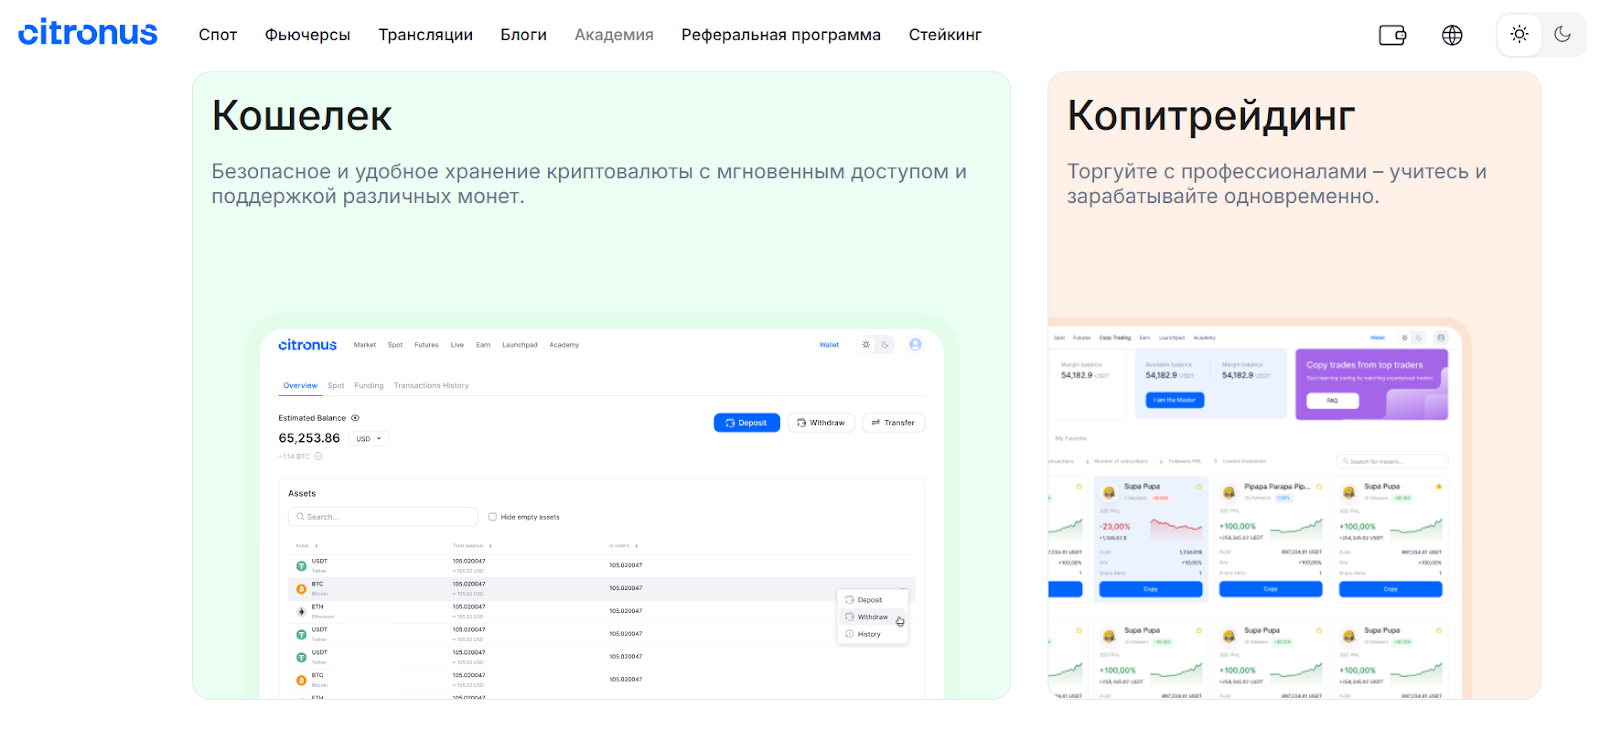Switch to light theme sun icon
The width and height of the screenshot is (1600, 730).
point(1519,34)
